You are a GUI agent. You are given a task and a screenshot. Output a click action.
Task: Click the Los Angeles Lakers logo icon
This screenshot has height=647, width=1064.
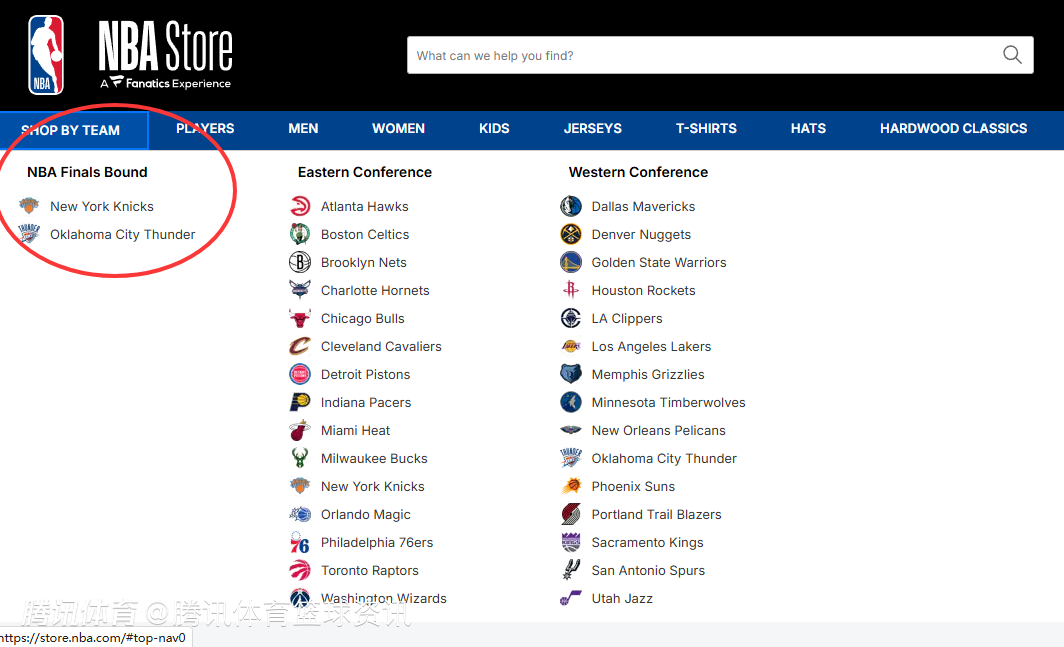click(571, 346)
